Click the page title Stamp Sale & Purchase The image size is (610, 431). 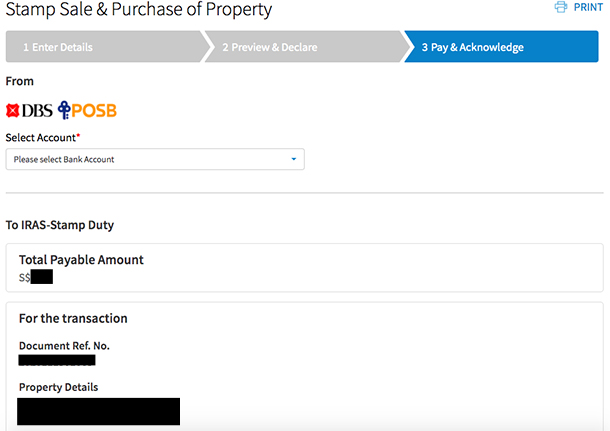pyautogui.click(x=138, y=9)
